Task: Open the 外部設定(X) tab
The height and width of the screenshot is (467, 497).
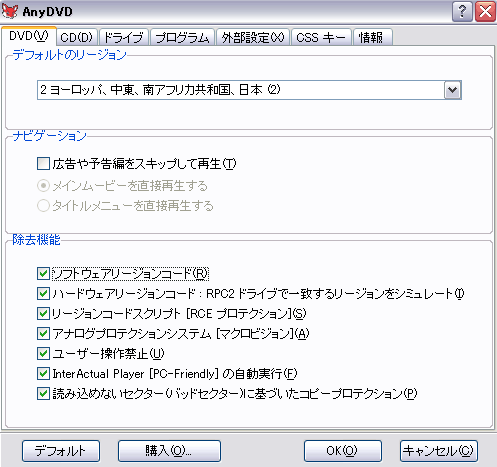Action: pyautogui.click(x=253, y=37)
